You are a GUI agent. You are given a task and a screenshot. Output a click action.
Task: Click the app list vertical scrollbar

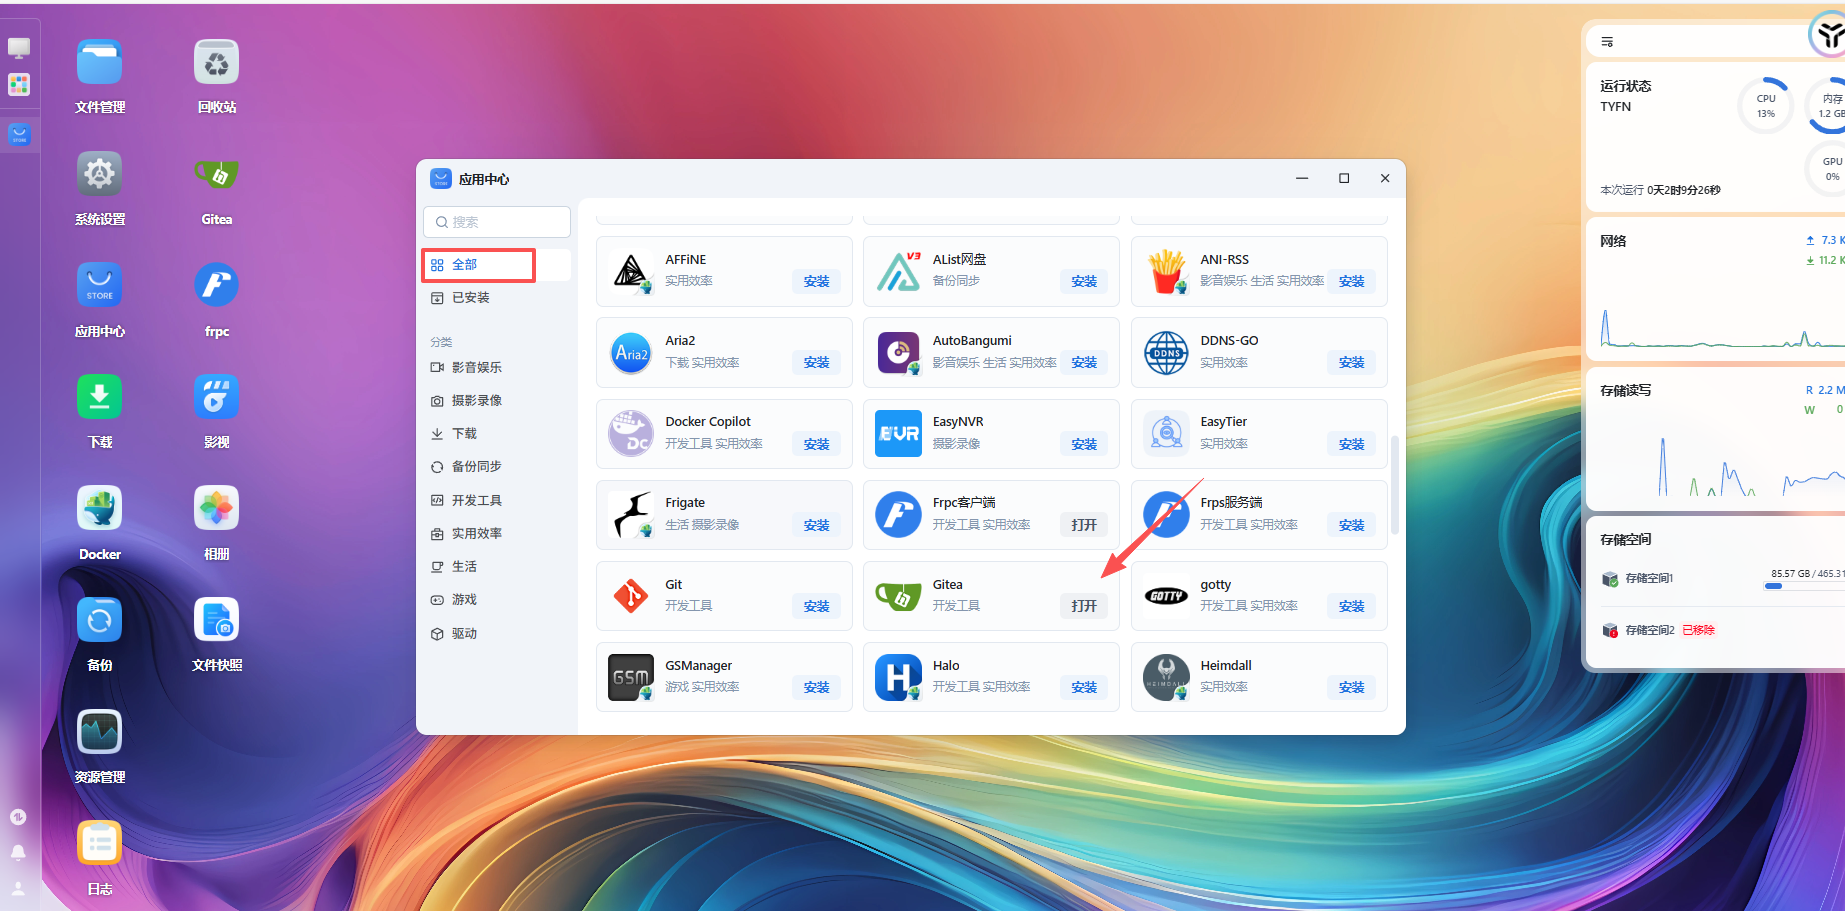click(1394, 485)
